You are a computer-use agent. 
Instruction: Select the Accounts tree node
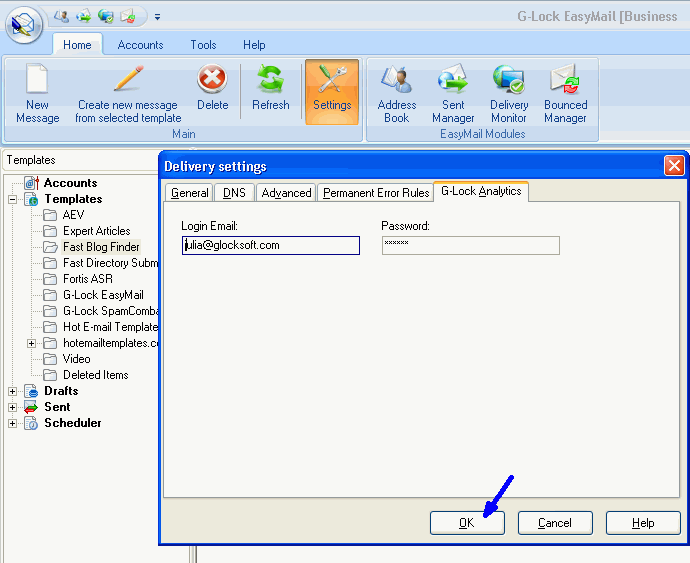[70, 183]
